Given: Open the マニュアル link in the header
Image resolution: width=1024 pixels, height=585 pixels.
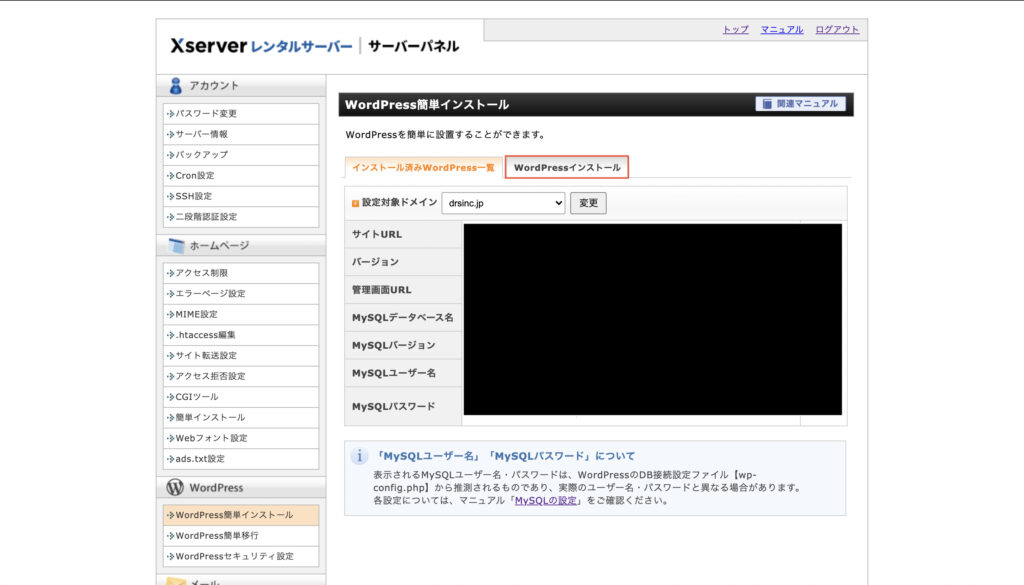Looking at the screenshot, I should (x=782, y=29).
